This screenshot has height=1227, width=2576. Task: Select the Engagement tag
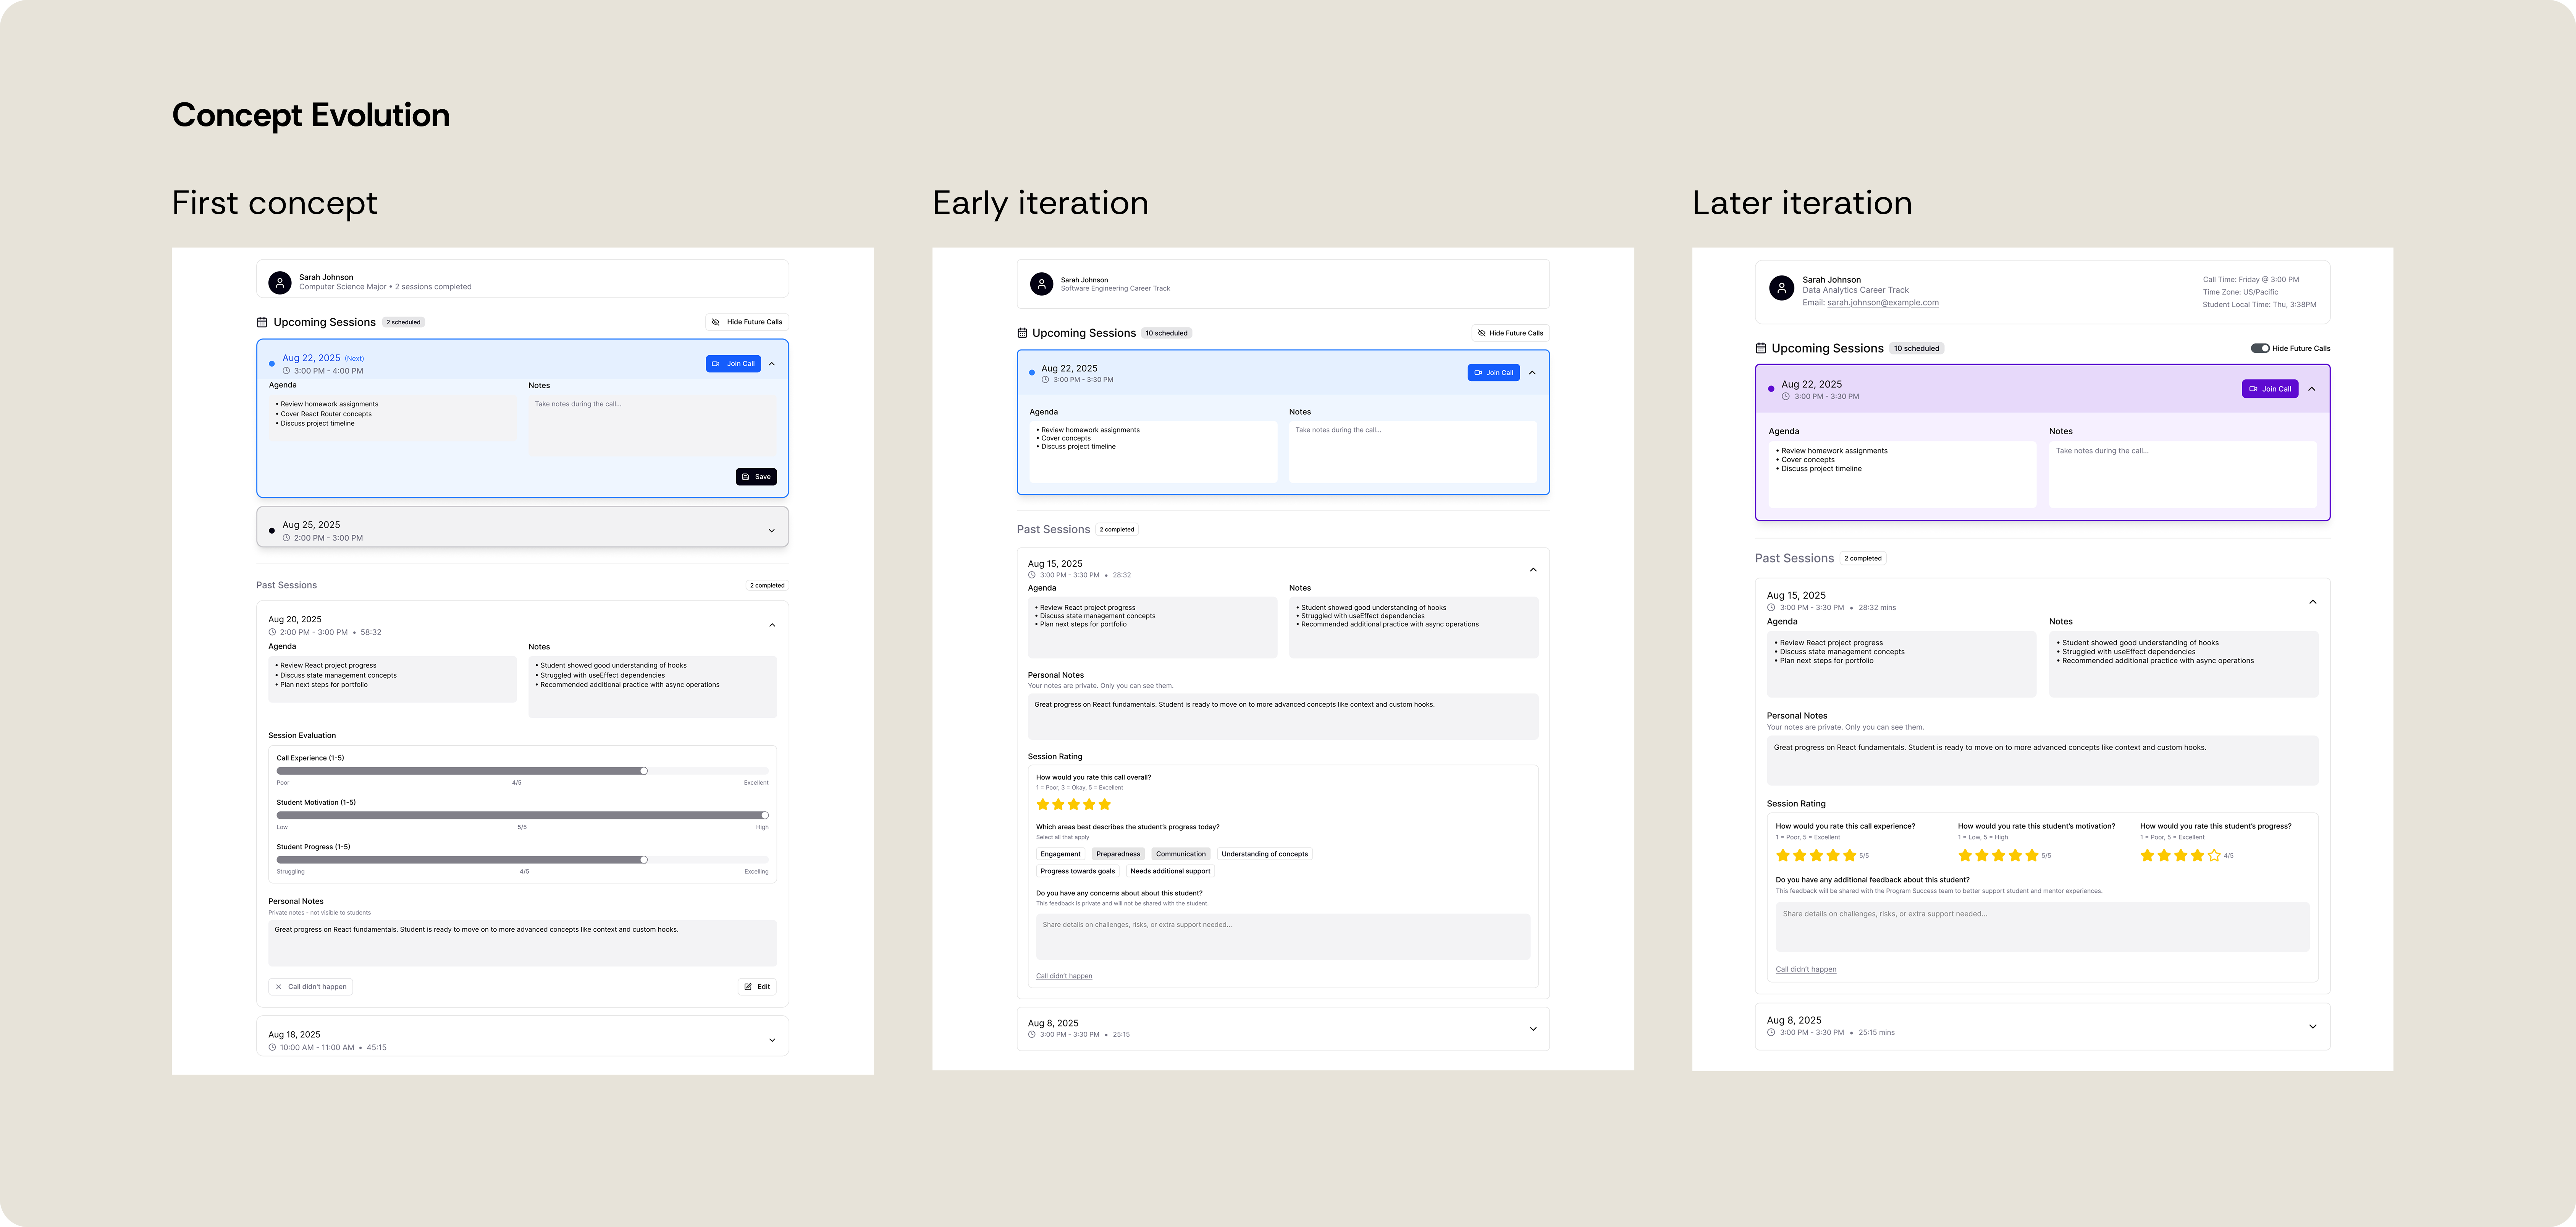1060,854
